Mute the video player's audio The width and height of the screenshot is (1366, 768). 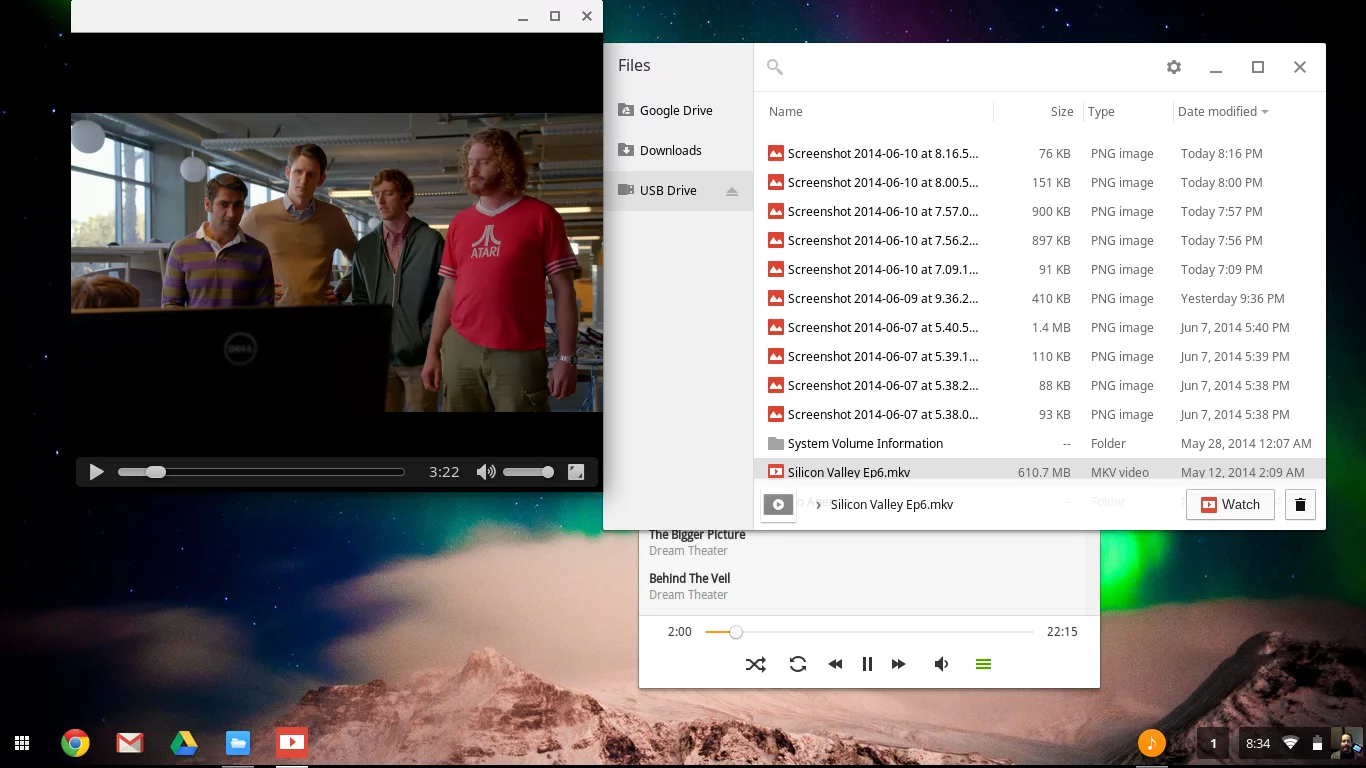point(486,471)
